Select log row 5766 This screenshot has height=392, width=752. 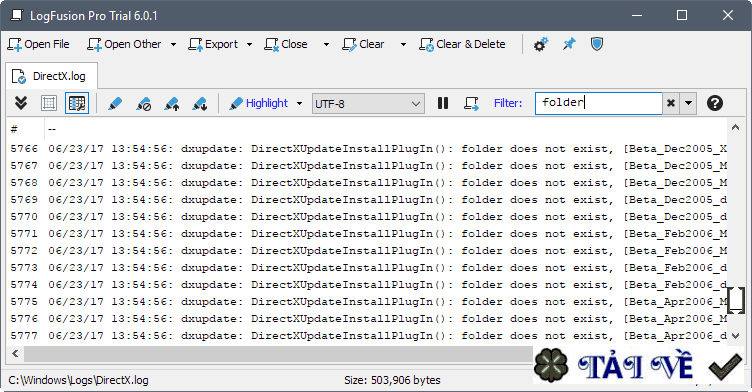tap(368, 149)
